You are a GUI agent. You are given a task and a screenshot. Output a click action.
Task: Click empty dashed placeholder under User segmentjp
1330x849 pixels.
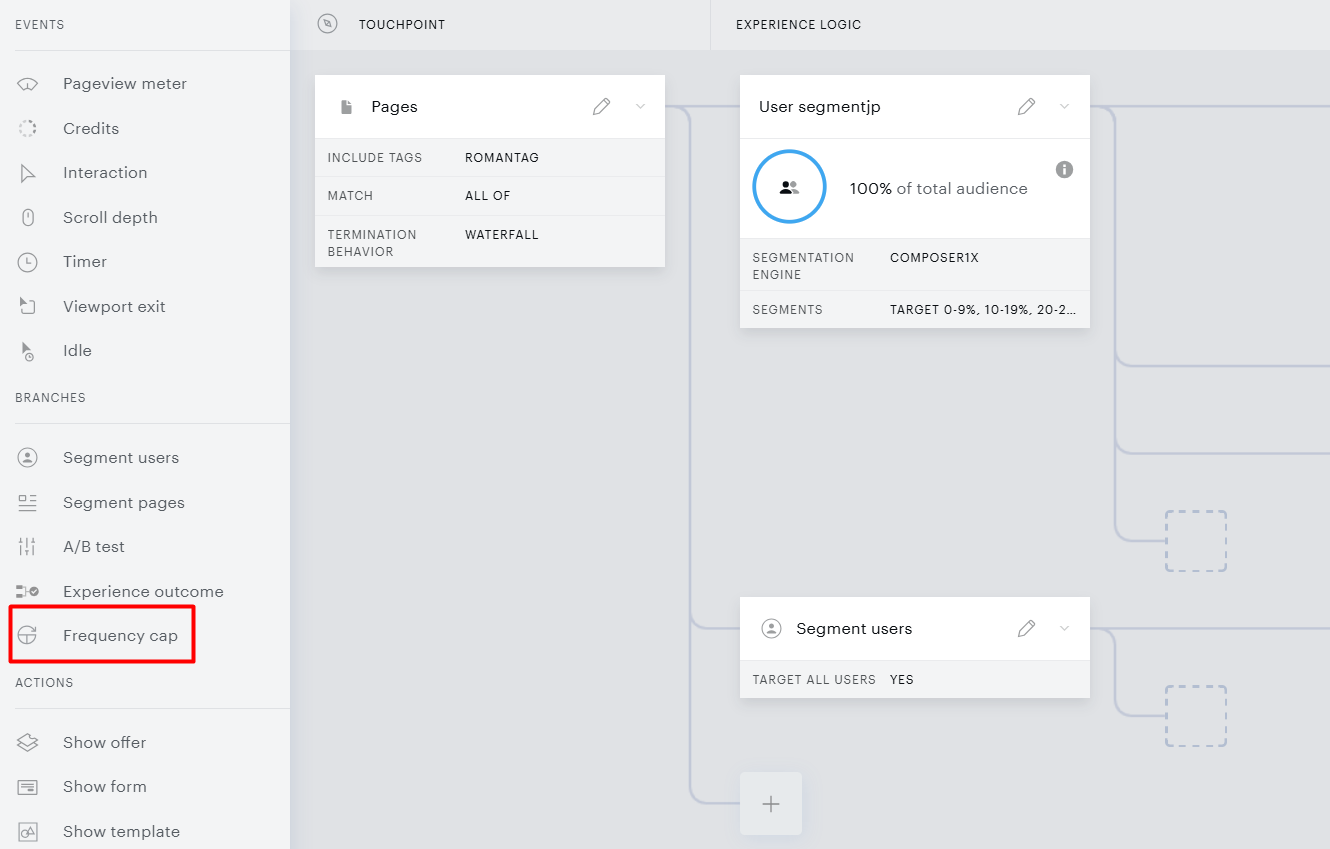1196,541
